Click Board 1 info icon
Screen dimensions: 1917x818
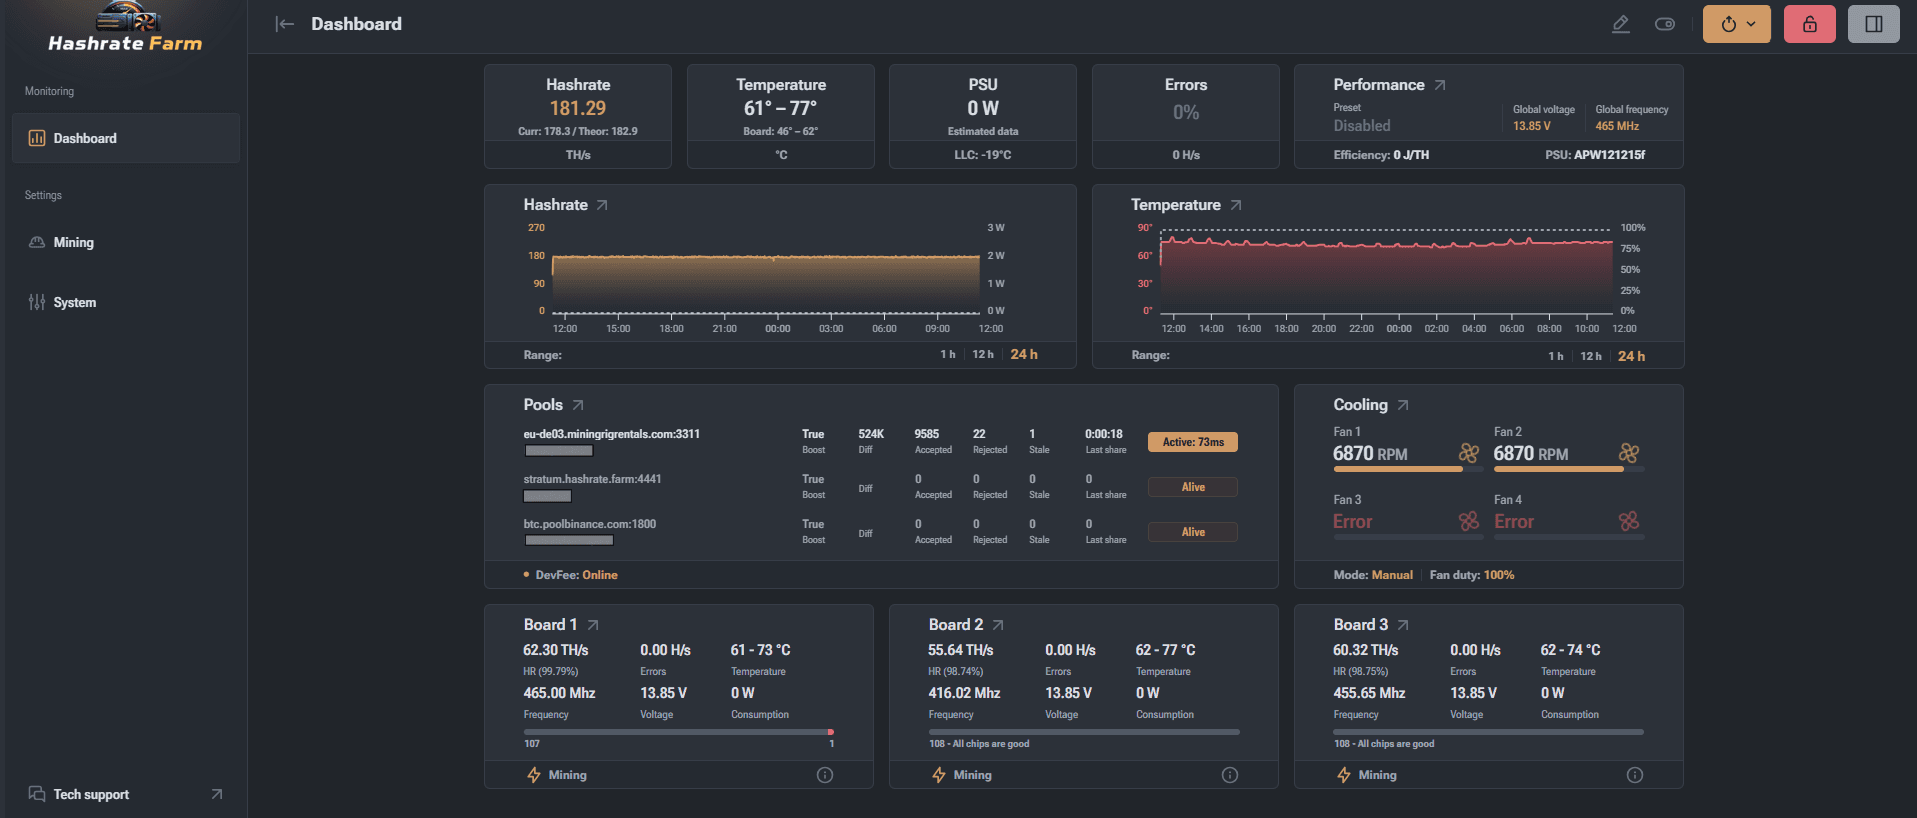click(x=825, y=775)
